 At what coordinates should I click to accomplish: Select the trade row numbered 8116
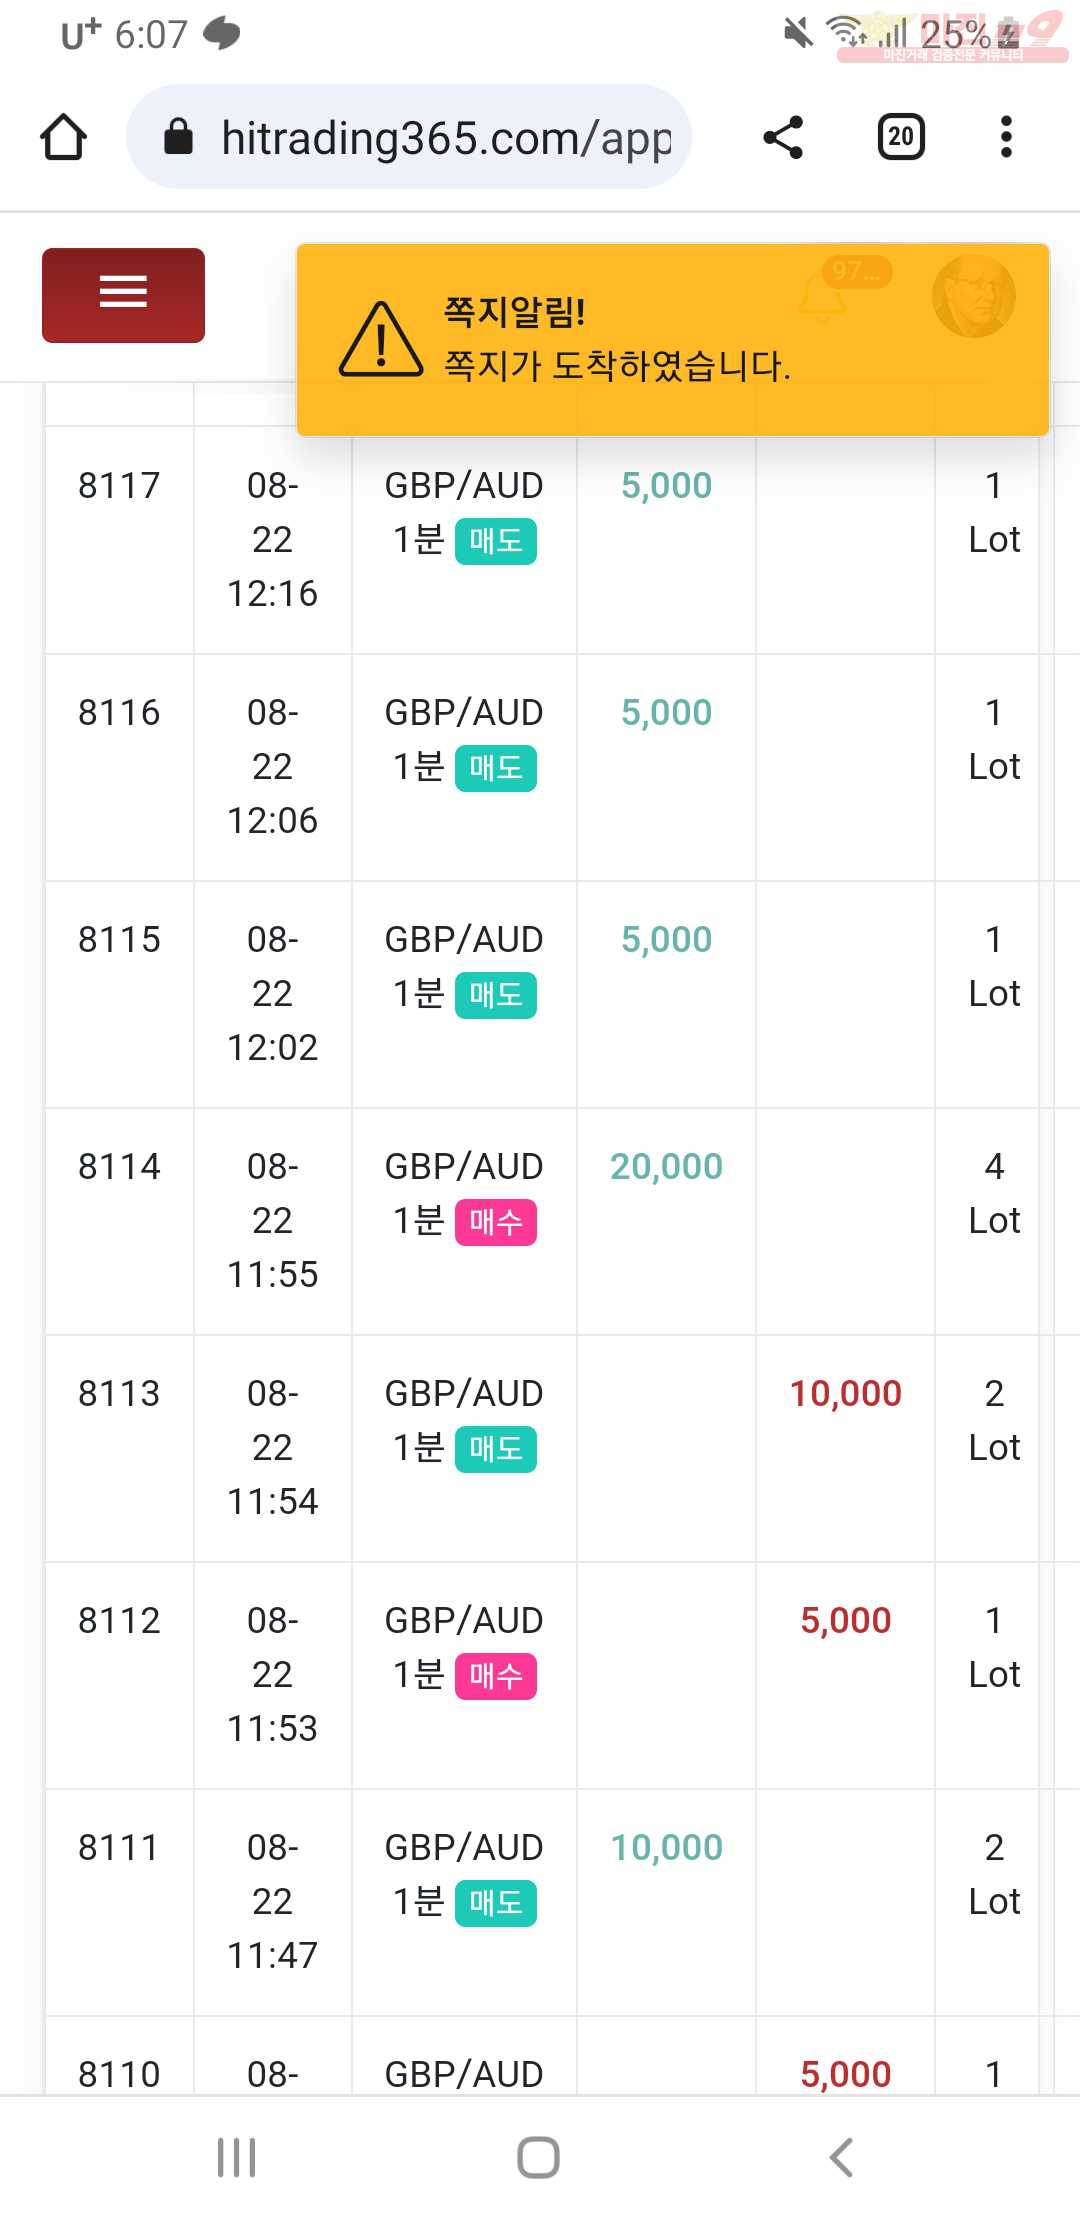click(548, 767)
